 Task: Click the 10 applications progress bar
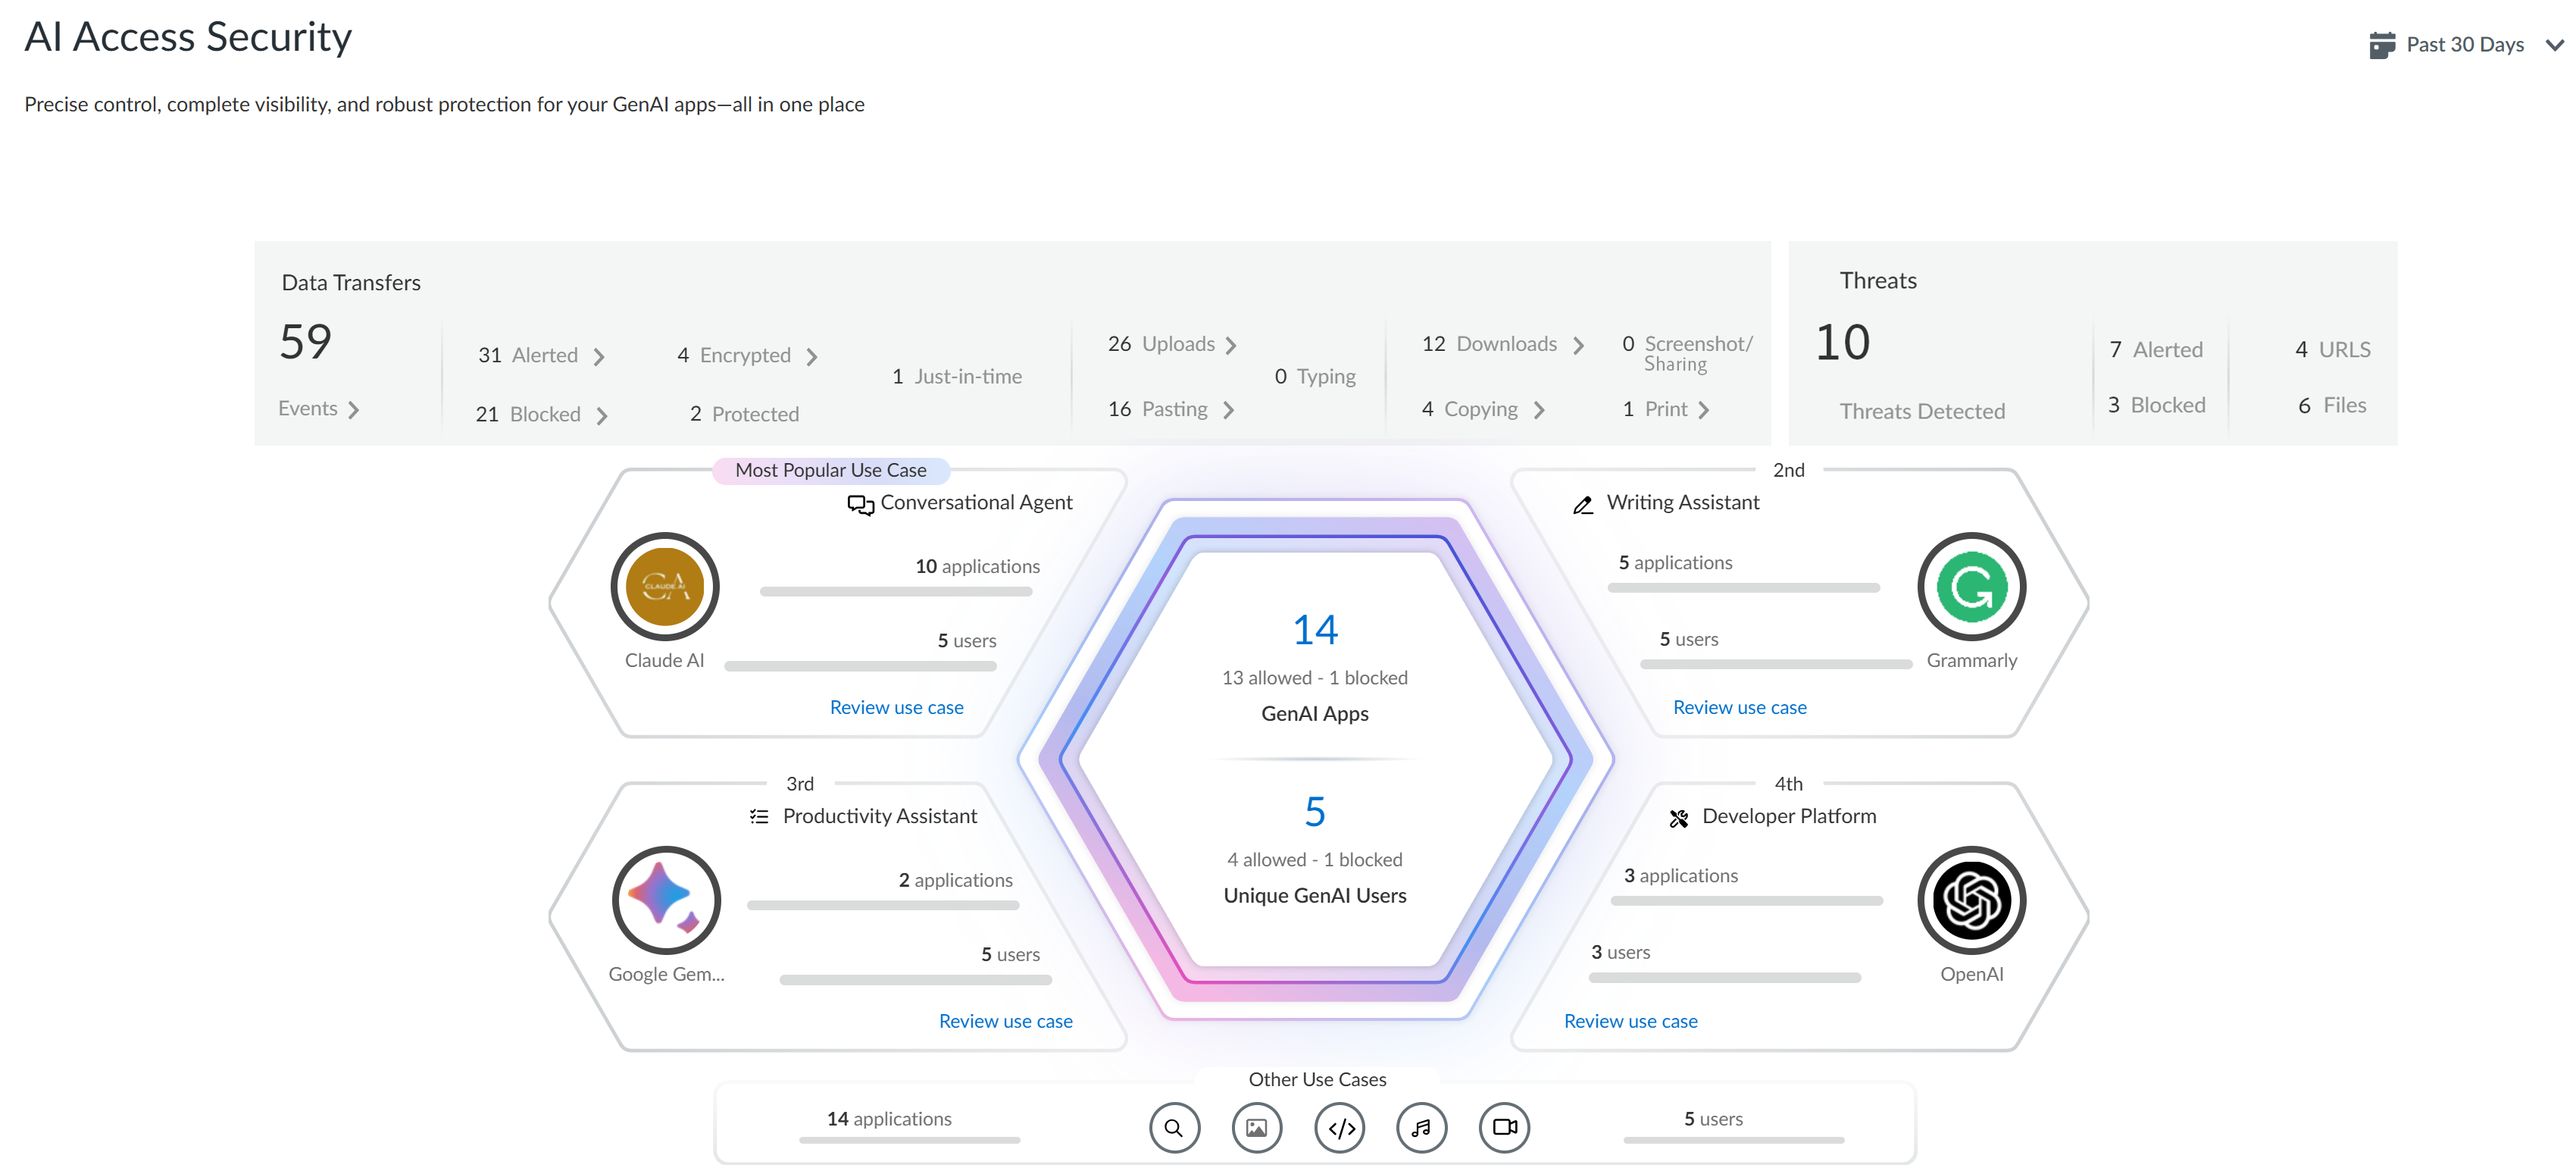pyautogui.click(x=895, y=592)
